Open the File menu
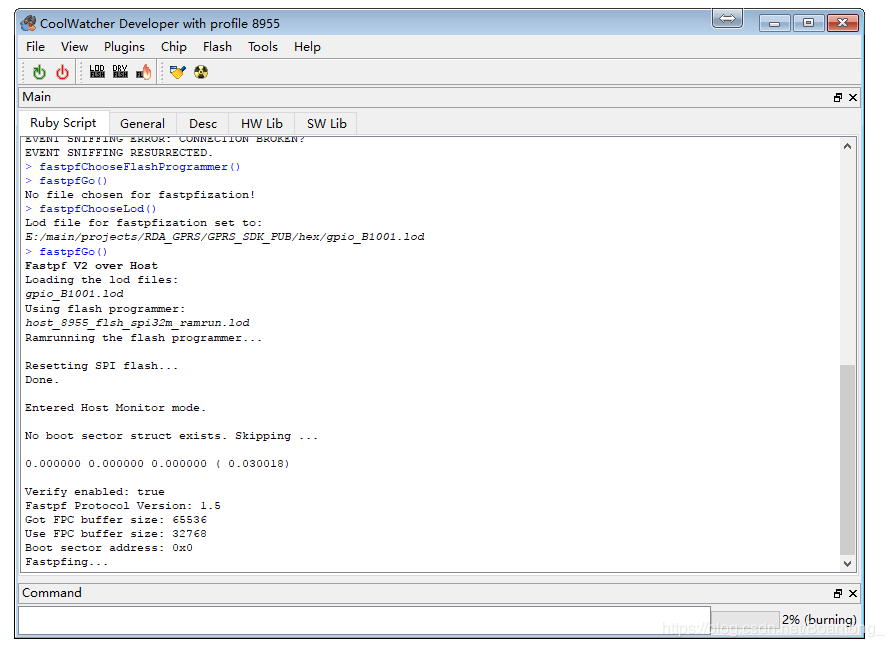 (x=35, y=47)
